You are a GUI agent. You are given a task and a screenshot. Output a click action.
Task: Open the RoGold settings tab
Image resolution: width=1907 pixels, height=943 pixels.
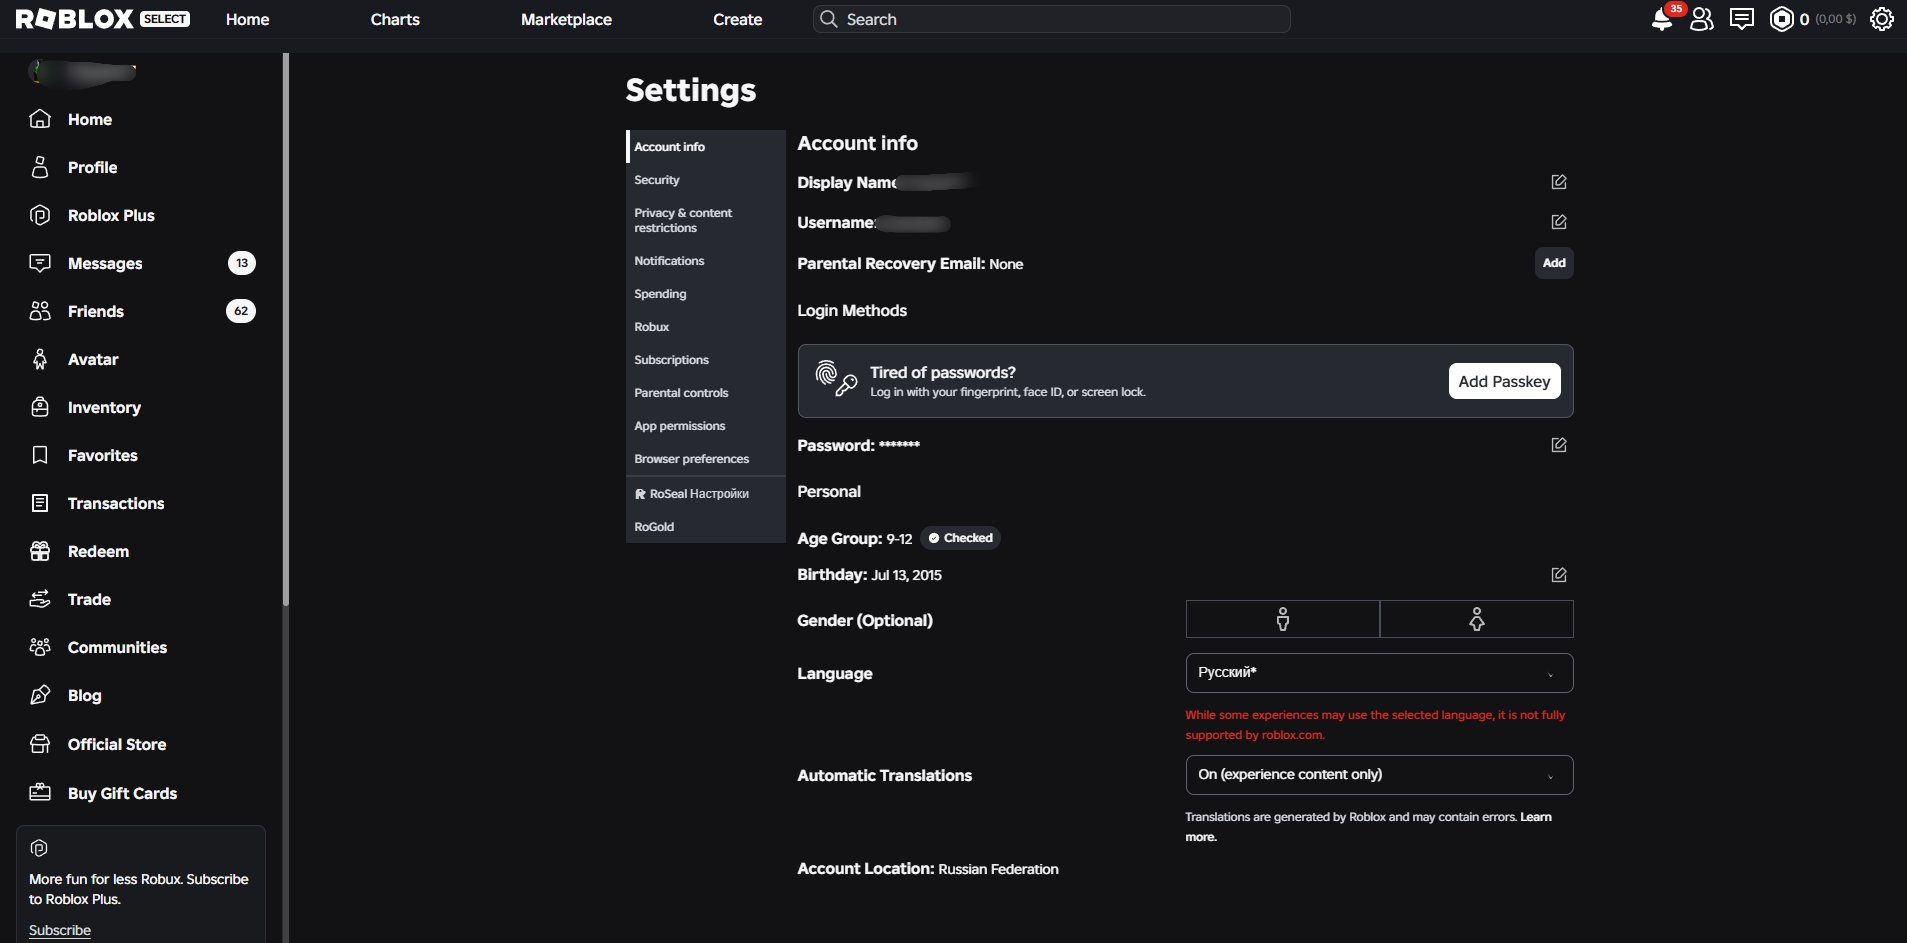click(x=706, y=527)
